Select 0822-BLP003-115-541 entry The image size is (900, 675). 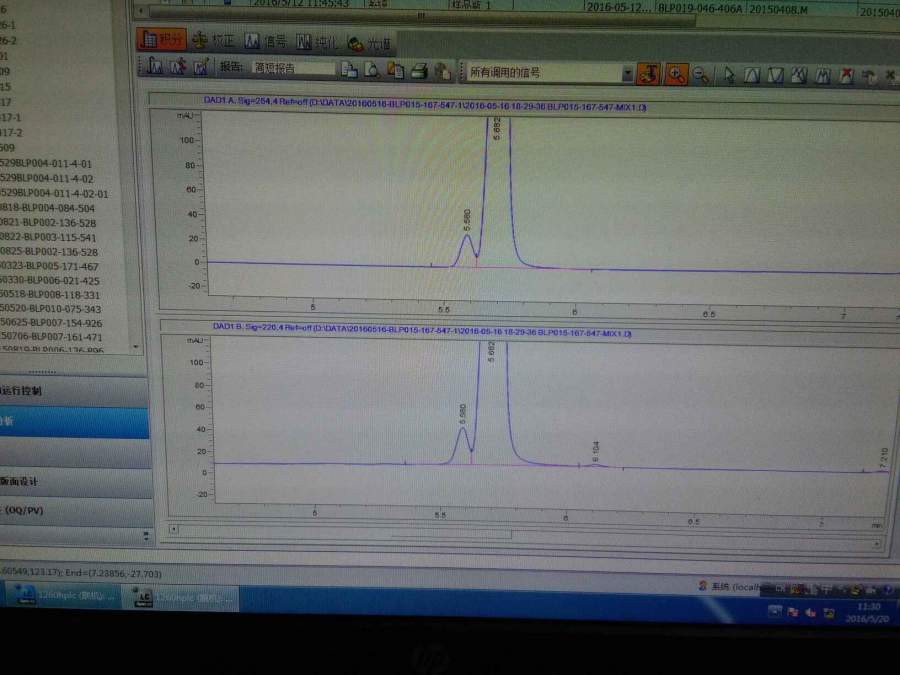(48, 237)
